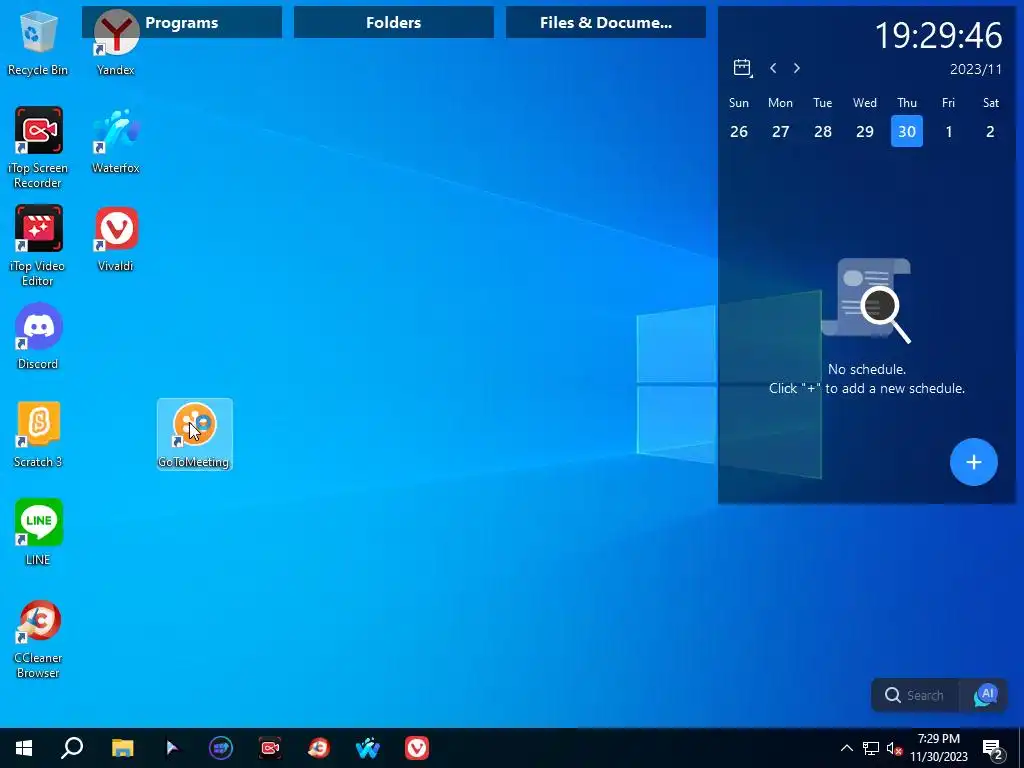Open the Folders tab at top
The image size is (1024, 768).
pos(393,22)
